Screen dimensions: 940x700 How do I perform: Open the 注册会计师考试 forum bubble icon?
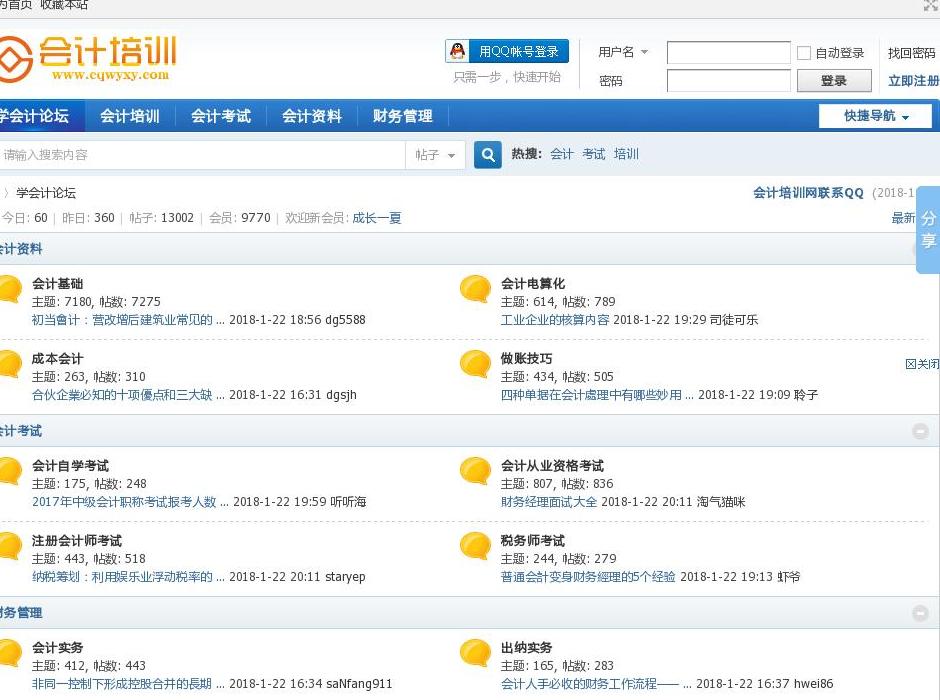tap(11, 546)
